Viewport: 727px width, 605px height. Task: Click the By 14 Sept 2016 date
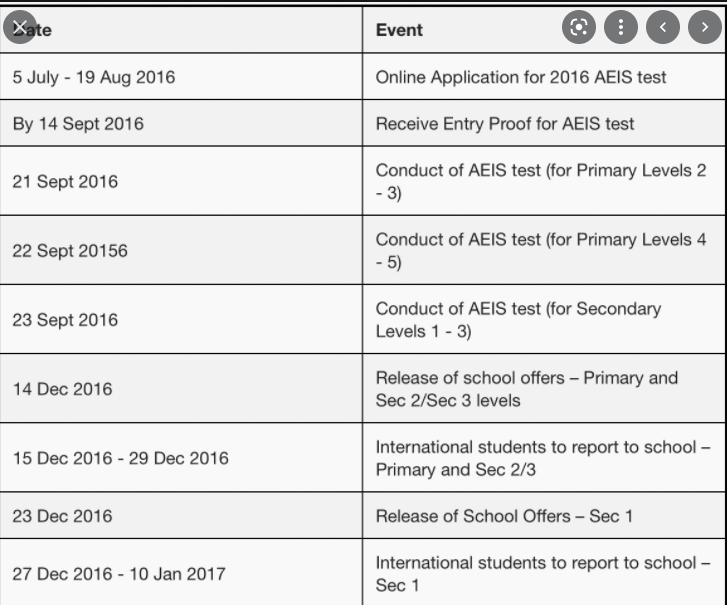point(78,124)
